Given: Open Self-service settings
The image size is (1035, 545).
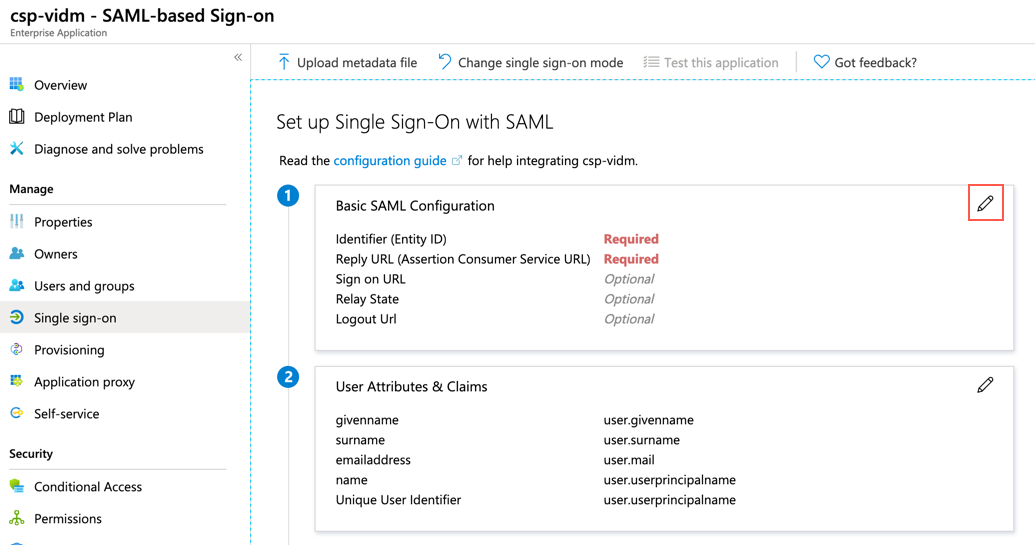Looking at the screenshot, I should (66, 414).
